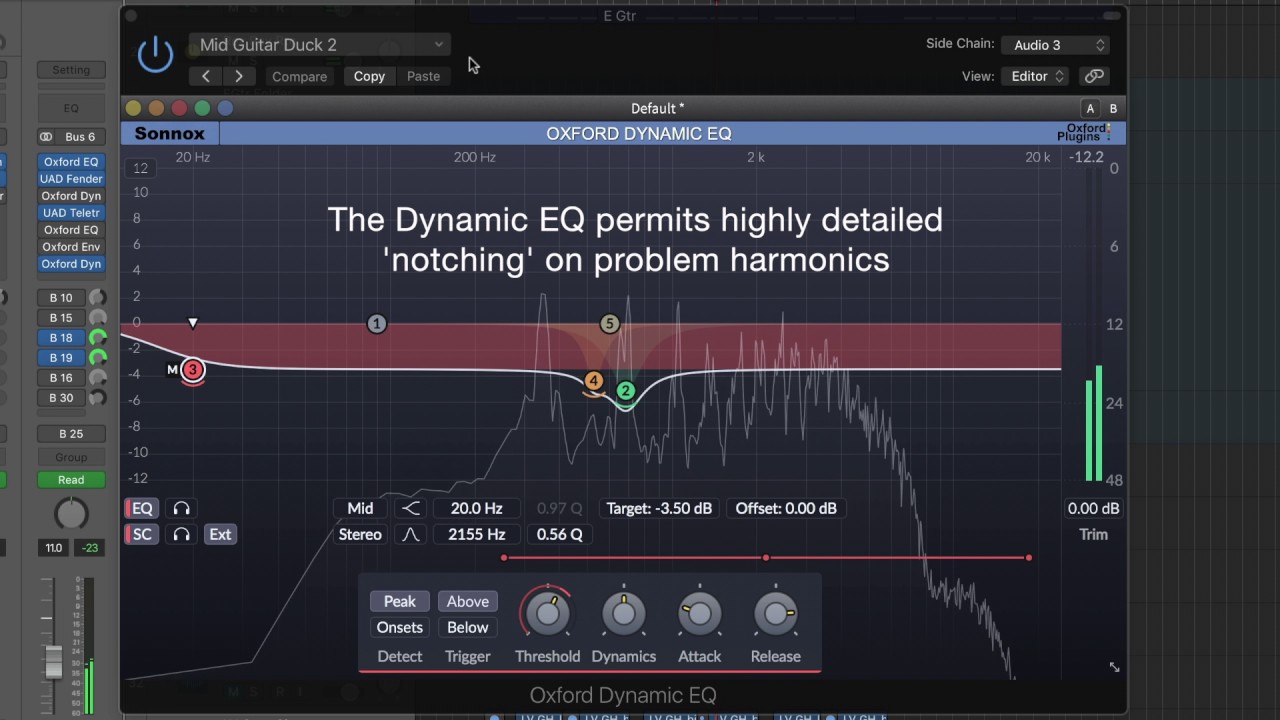Choose the bell filter shape icon

(411, 534)
